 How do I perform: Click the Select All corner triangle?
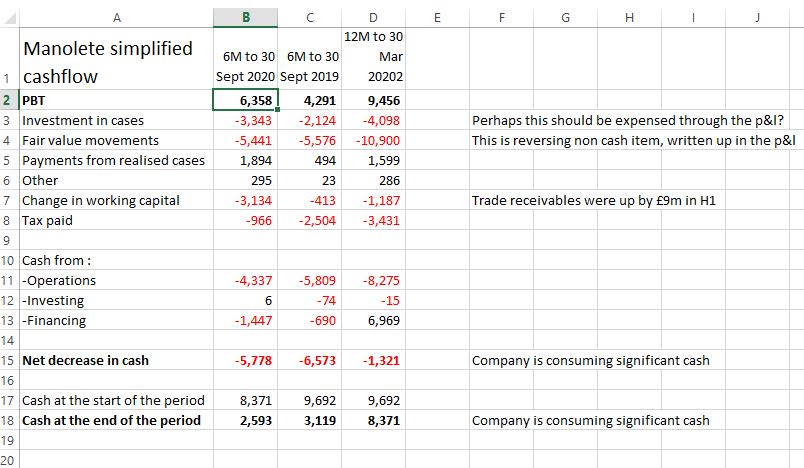(x=10, y=18)
